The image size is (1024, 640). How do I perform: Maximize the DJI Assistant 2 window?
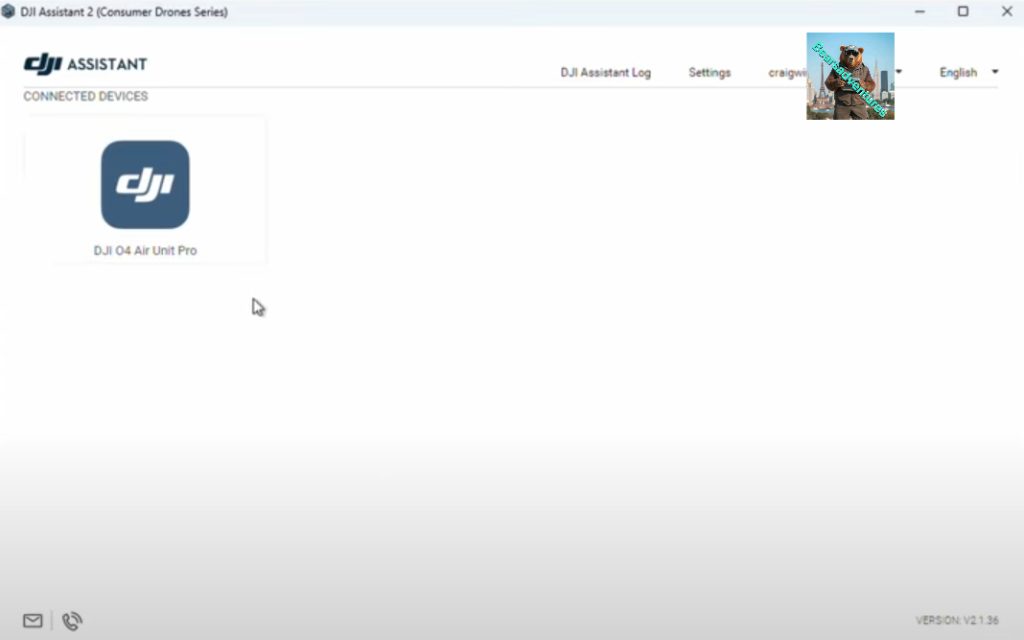[963, 12]
